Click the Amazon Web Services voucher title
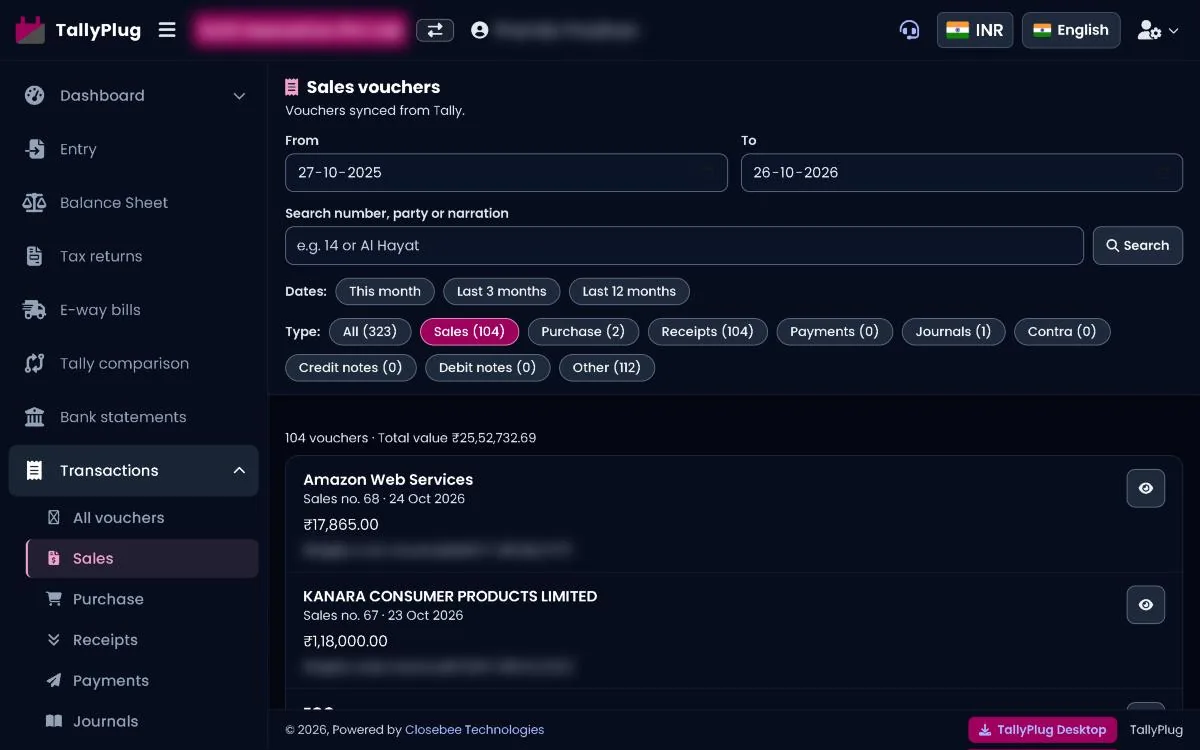The height and width of the screenshot is (750, 1200). coord(388,480)
